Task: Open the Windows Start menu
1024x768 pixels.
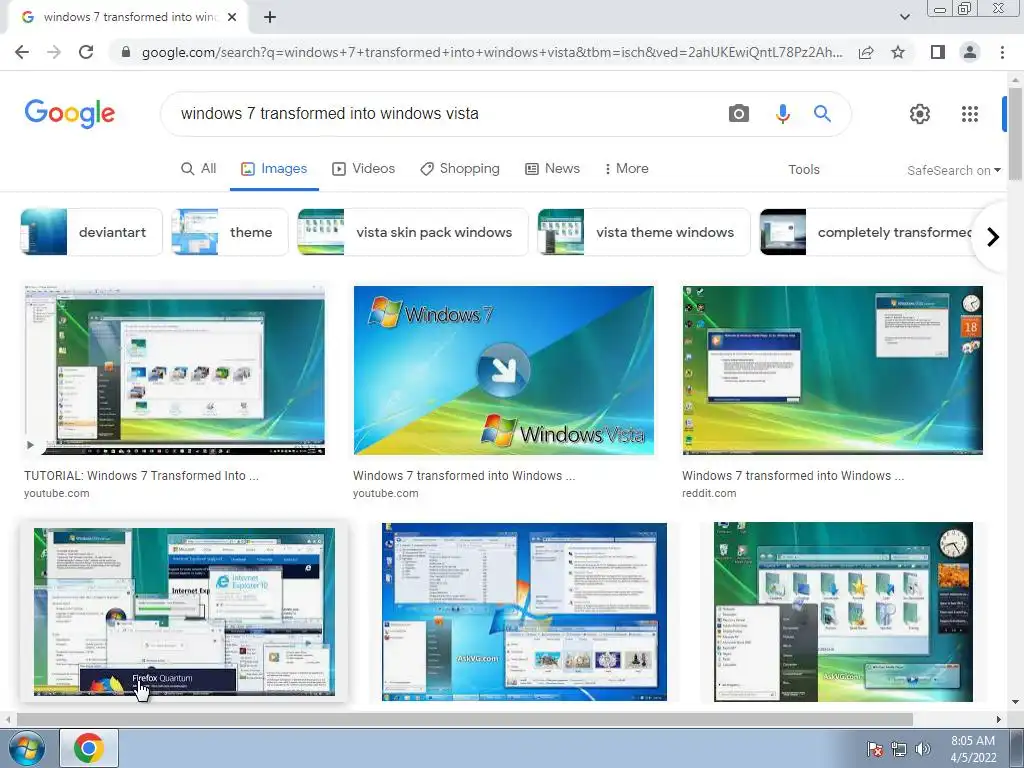Action: (x=27, y=748)
